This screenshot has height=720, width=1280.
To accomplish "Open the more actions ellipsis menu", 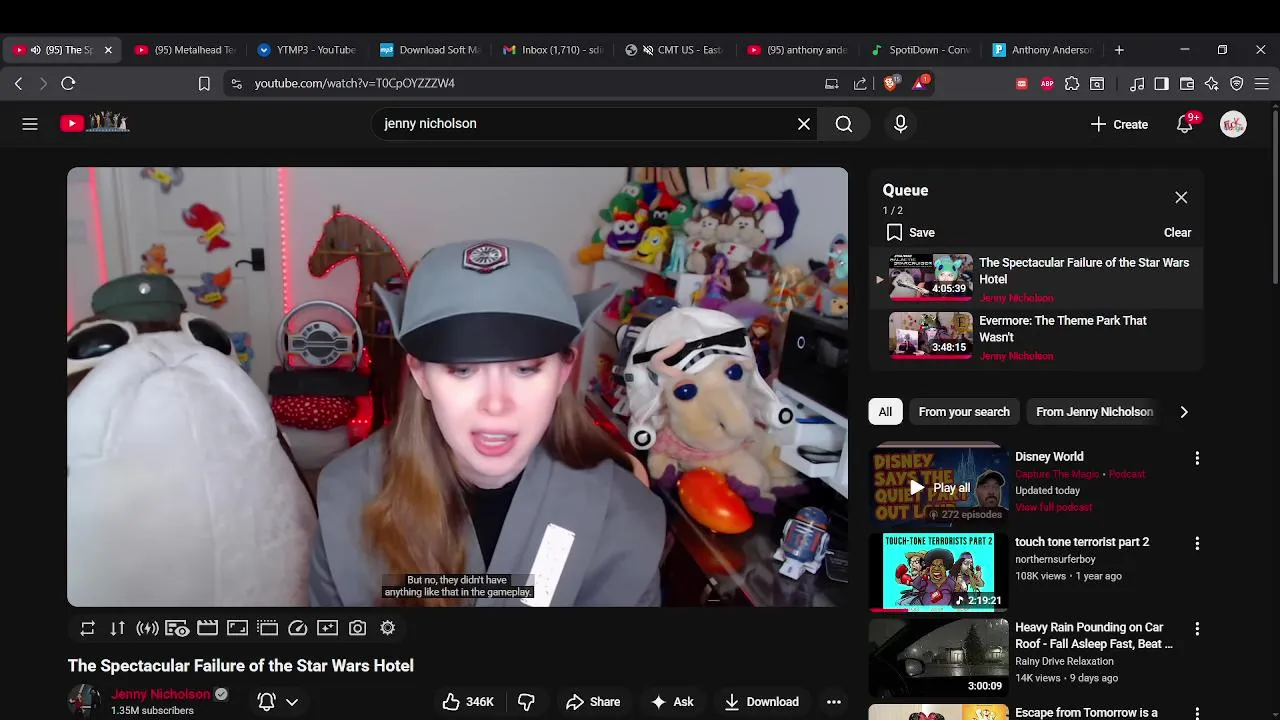I will tap(834, 702).
